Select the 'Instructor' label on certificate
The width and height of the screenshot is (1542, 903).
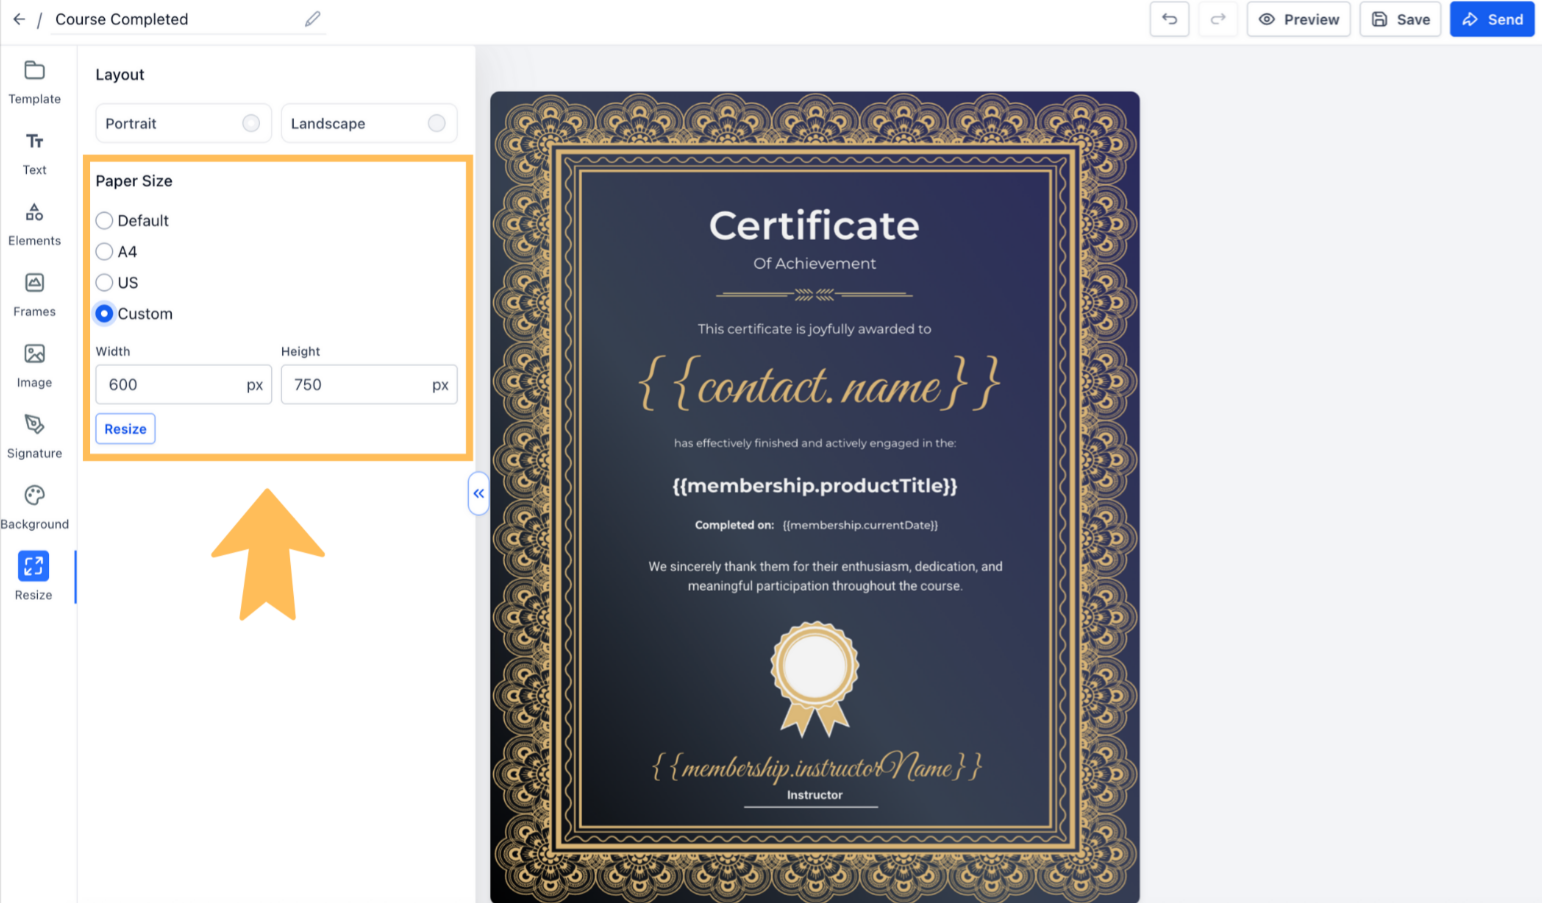point(814,795)
